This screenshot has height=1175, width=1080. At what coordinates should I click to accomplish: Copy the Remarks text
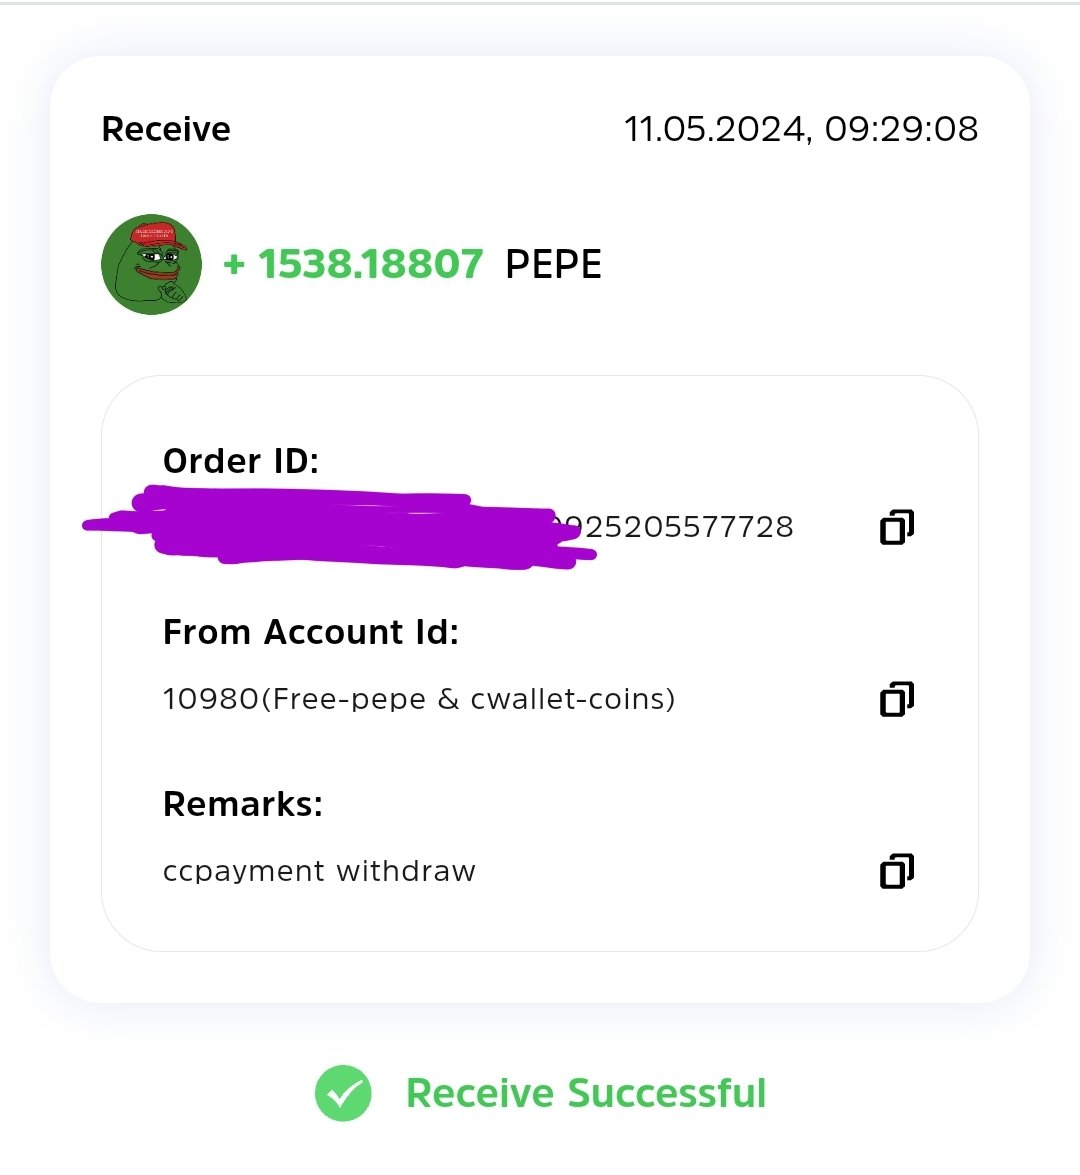[896, 871]
